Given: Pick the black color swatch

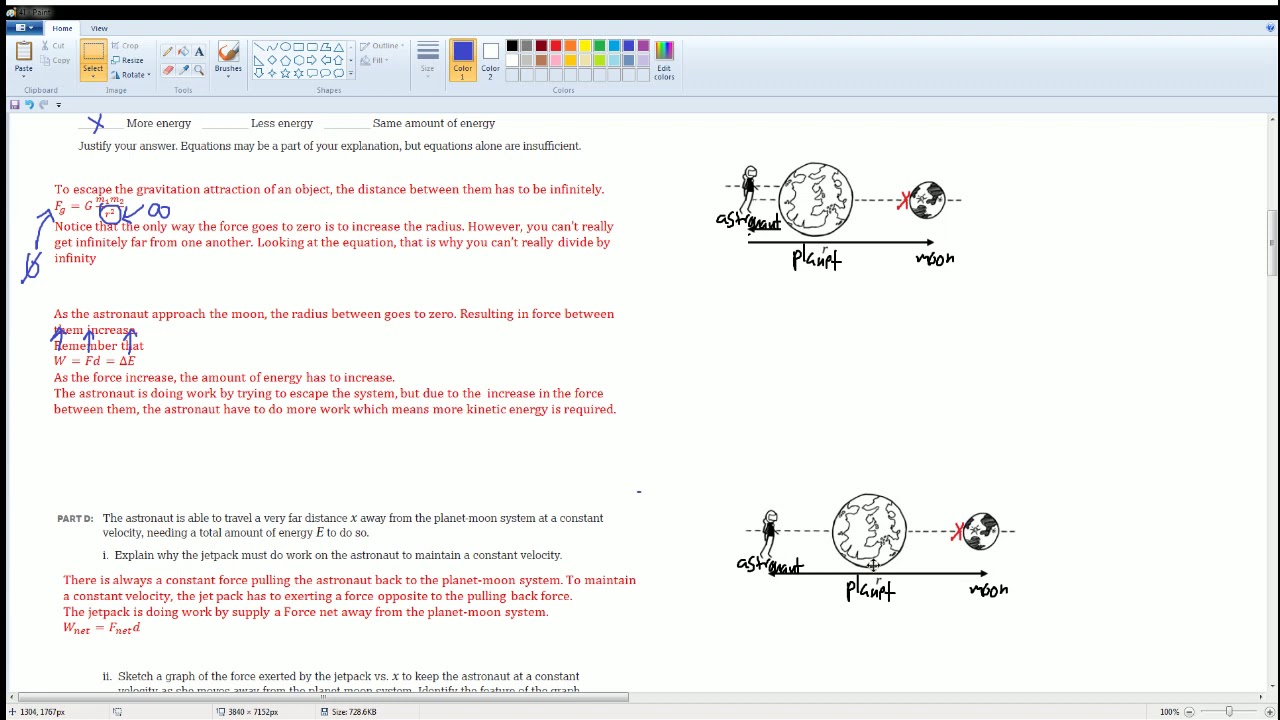Looking at the screenshot, I should pos(512,45).
